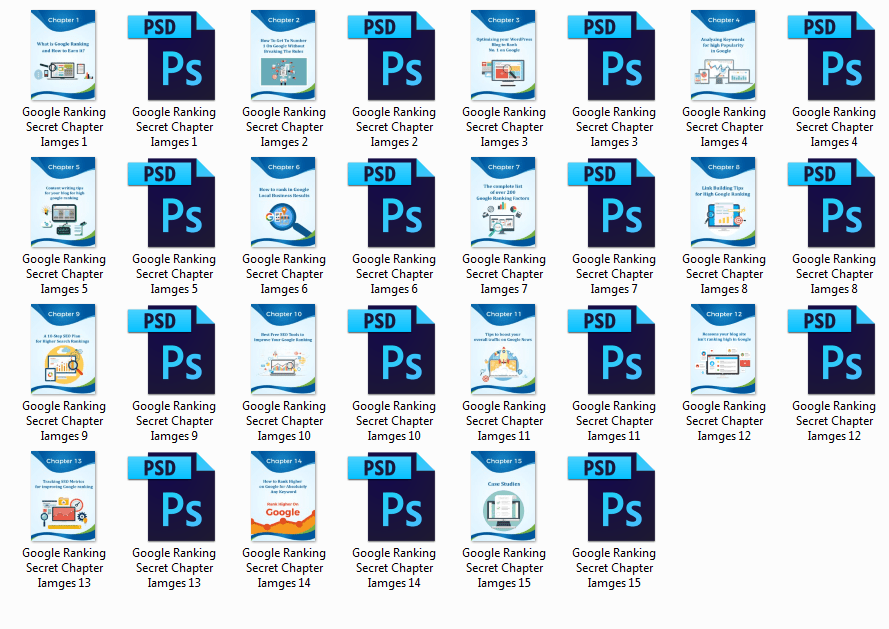Select the PSD file icon for Chapter Iamges 7
This screenshot has width=889, height=629.
(614, 203)
